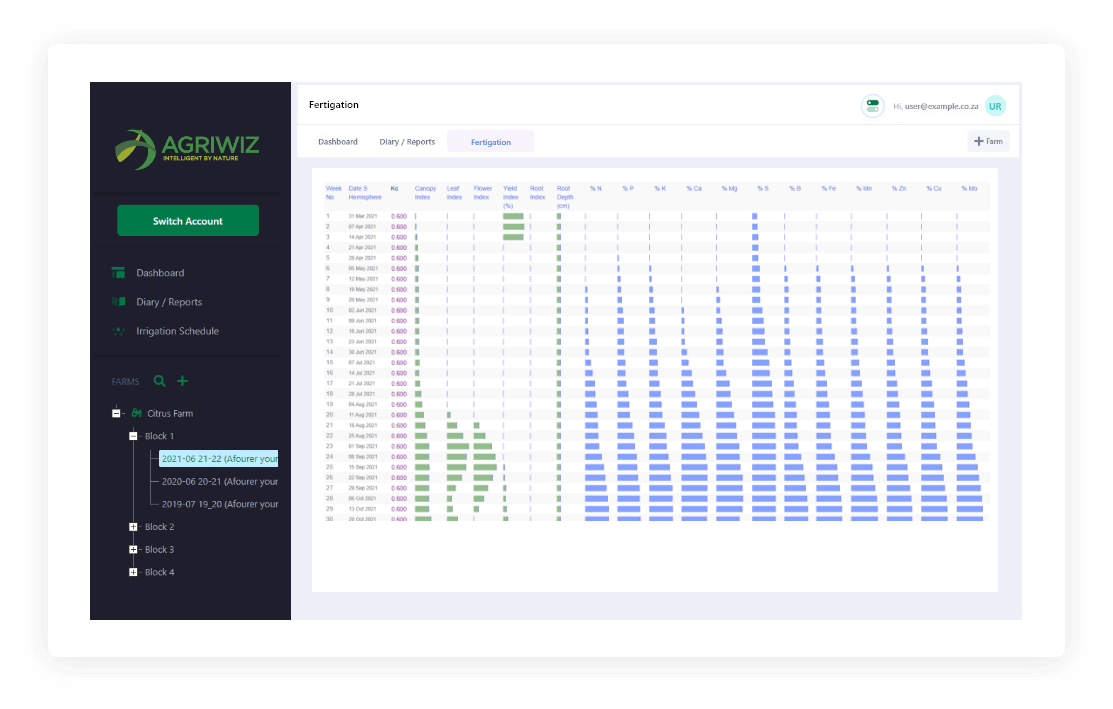This screenshot has width=1113, height=709.
Task: Click the green add farm plus icon
Action: point(183,381)
